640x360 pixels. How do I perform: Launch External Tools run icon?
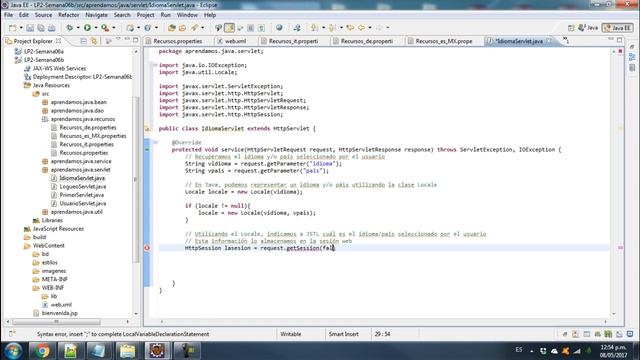pos(105,28)
